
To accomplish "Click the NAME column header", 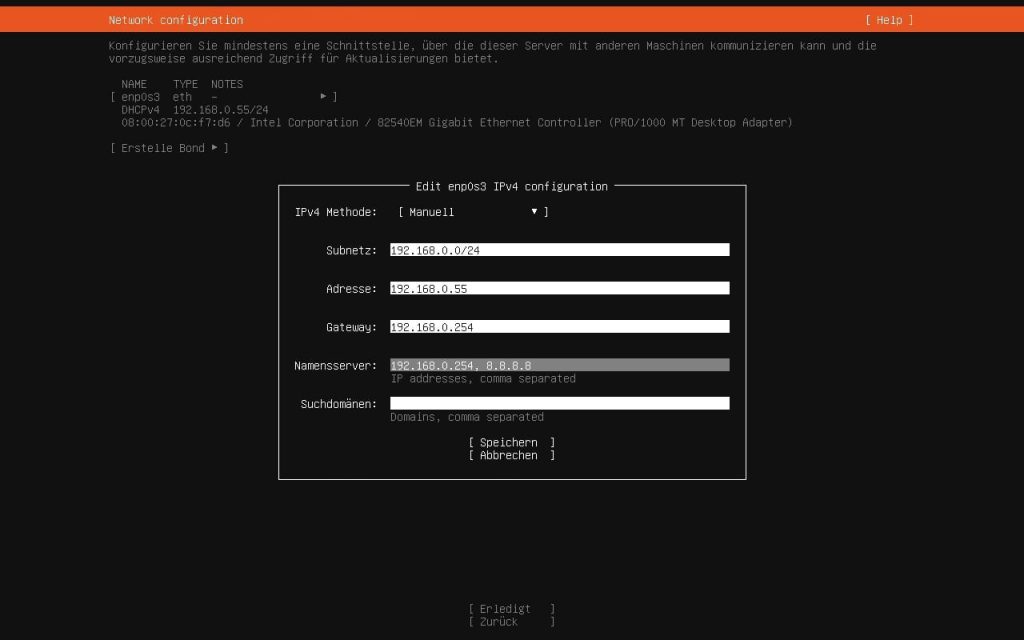I will [134, 84].
